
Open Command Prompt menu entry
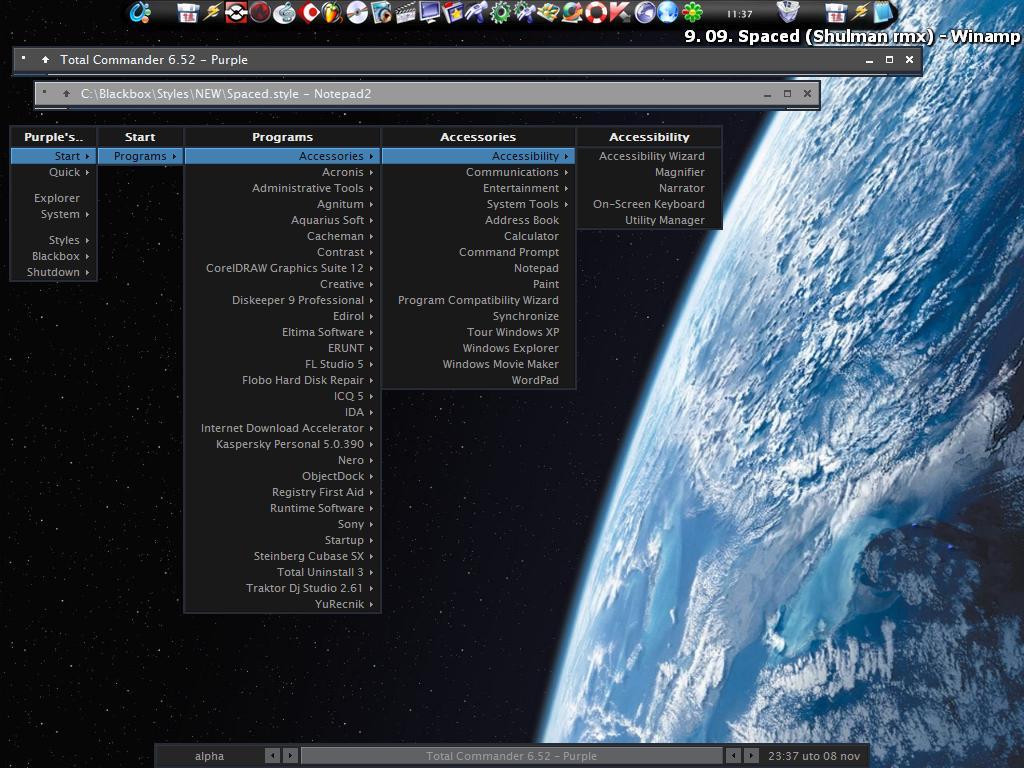pos(478,252)
